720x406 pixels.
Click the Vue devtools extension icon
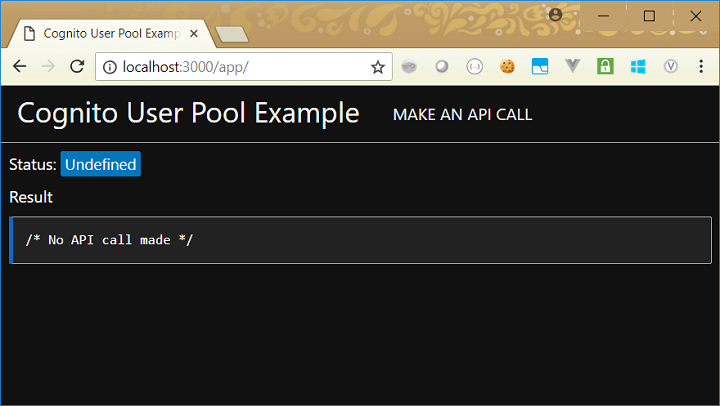(x=572, y=67)
